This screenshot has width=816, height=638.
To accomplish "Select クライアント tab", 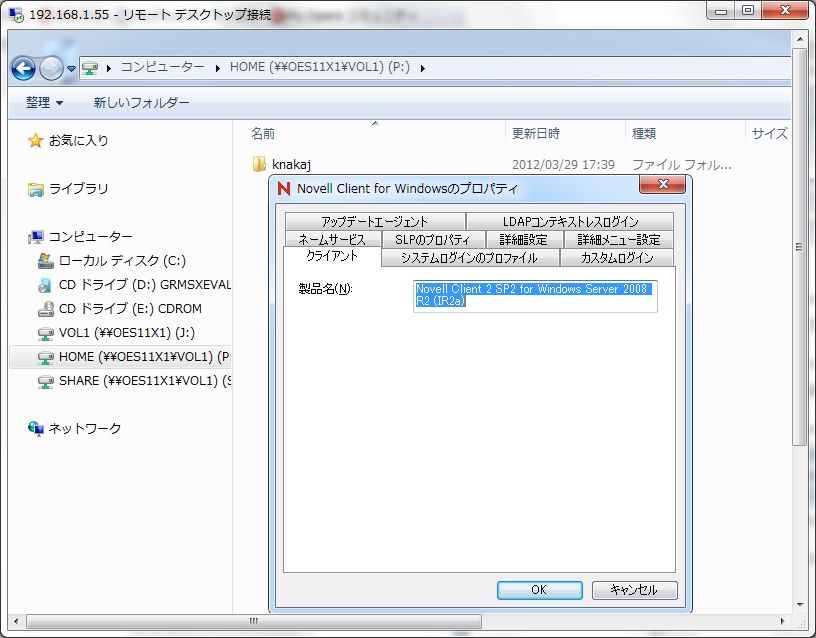I will [x=332, y=256].
